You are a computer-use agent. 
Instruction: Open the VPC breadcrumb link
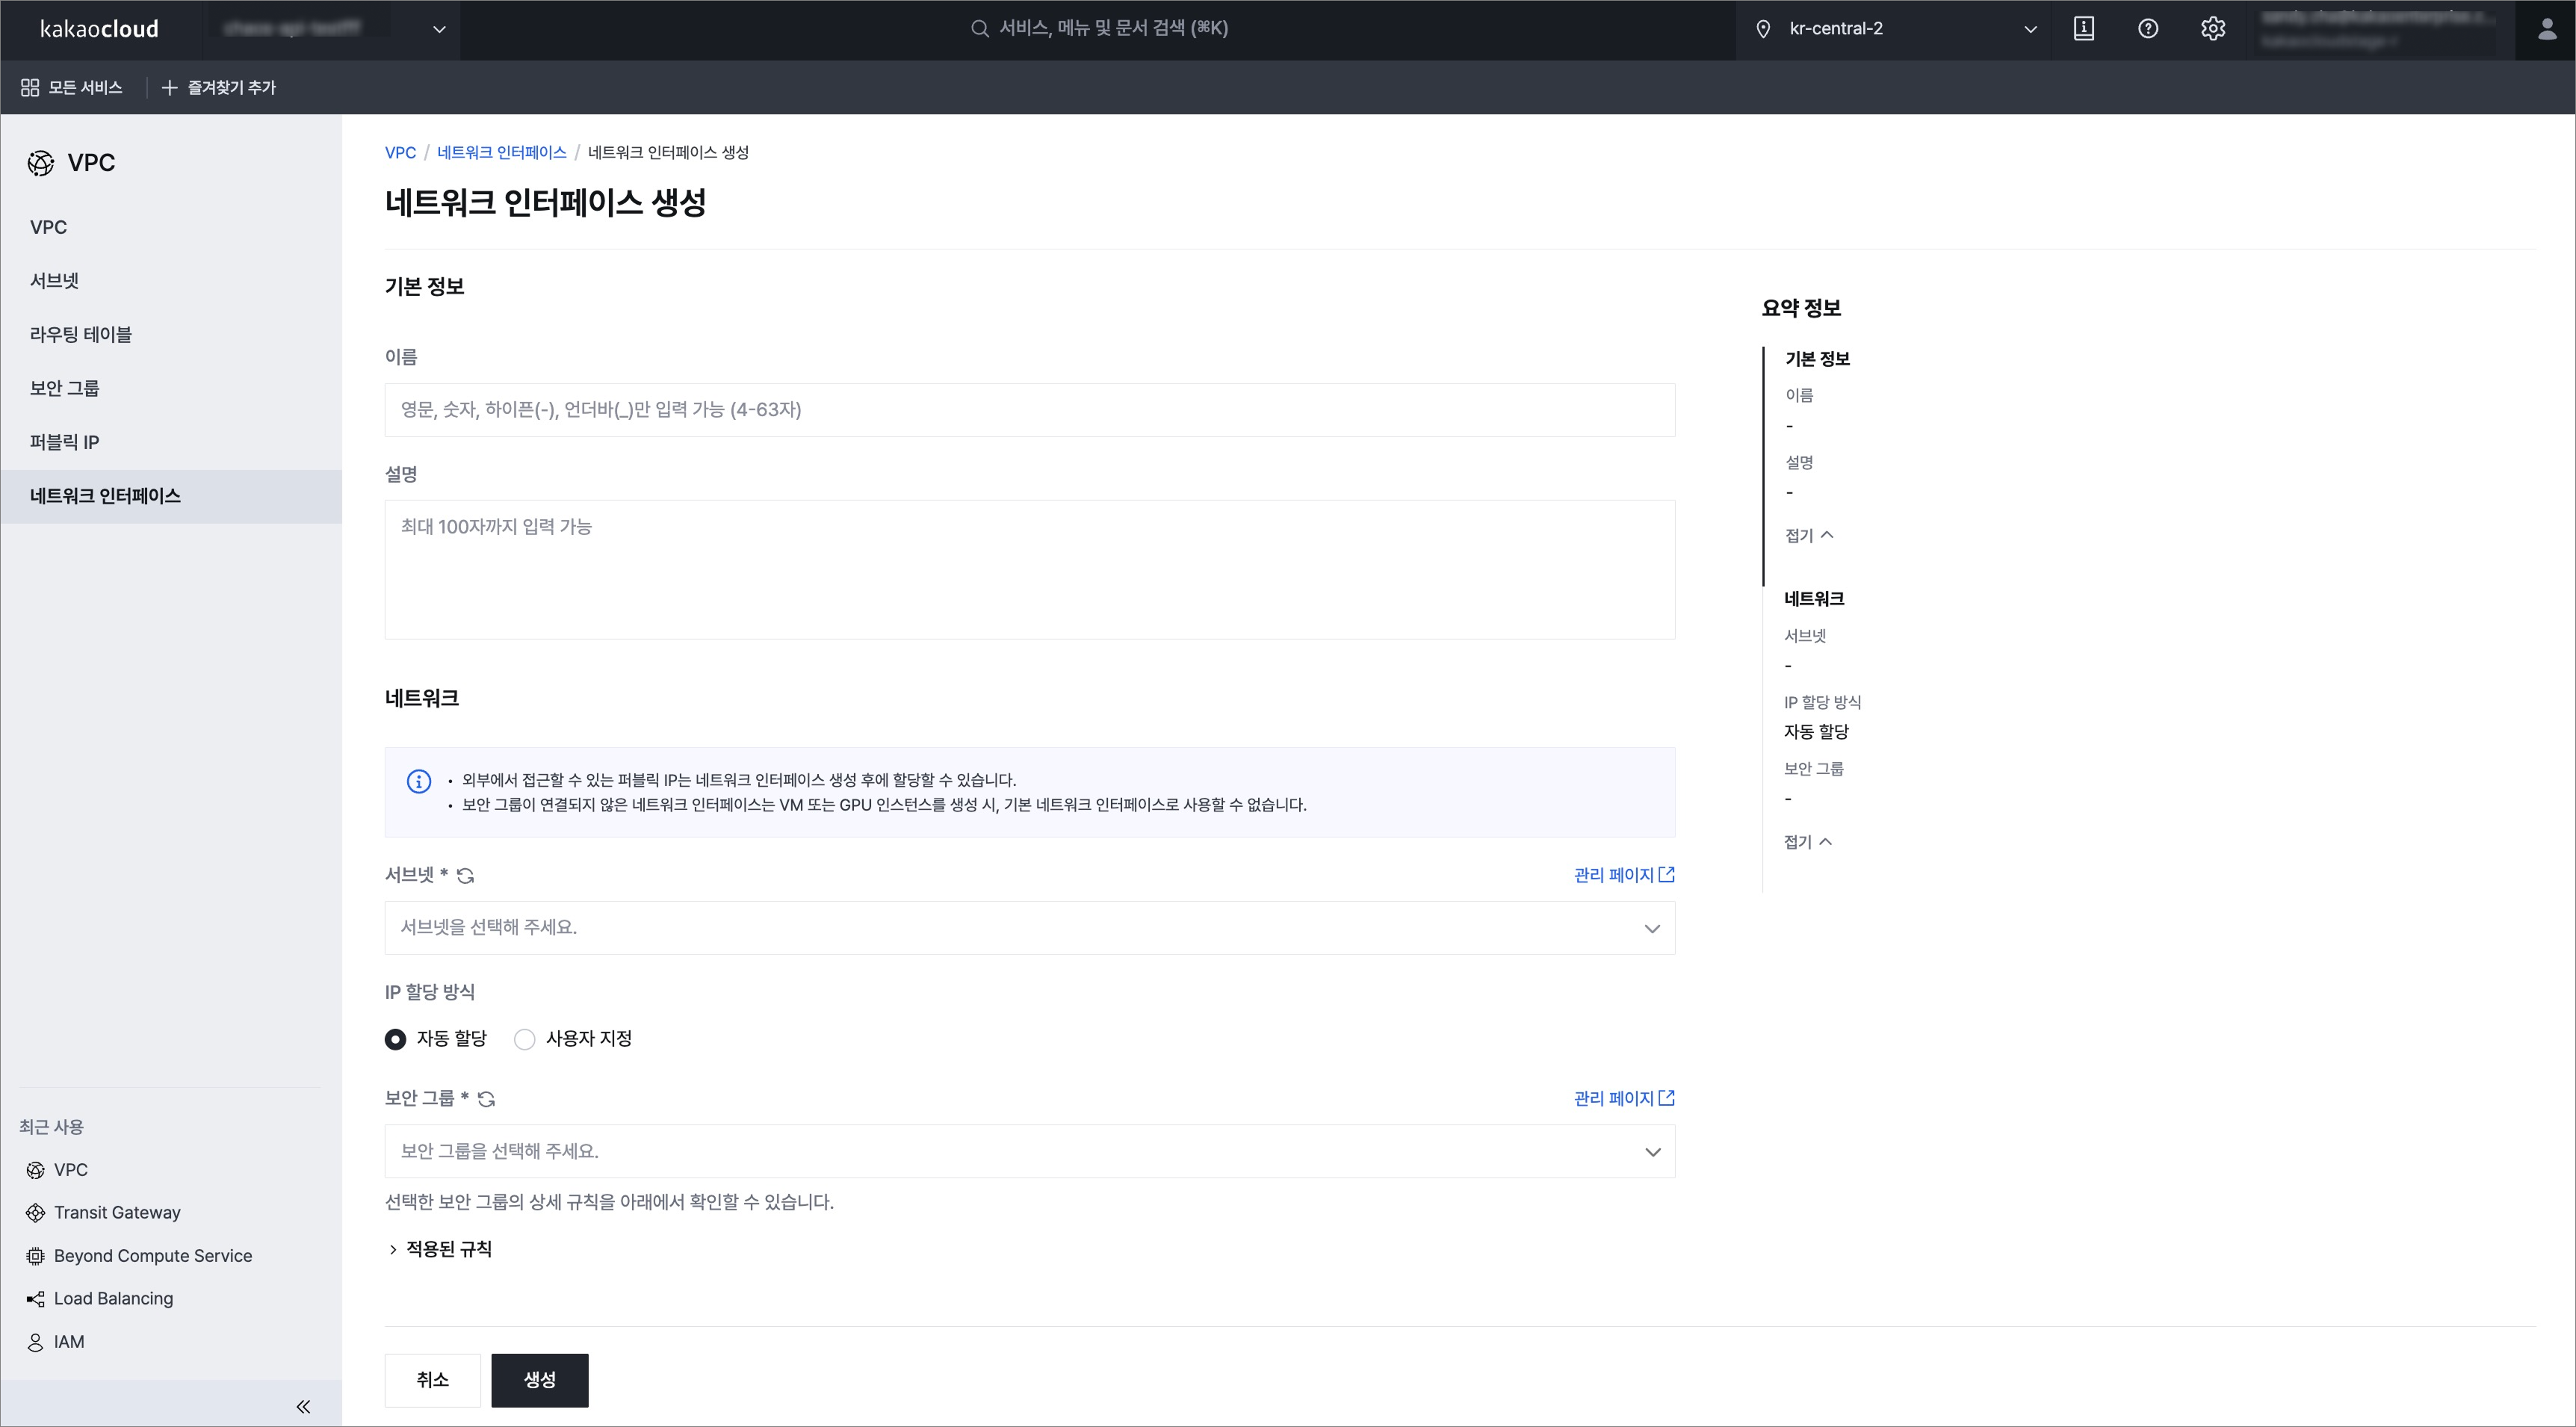point(401,152)
